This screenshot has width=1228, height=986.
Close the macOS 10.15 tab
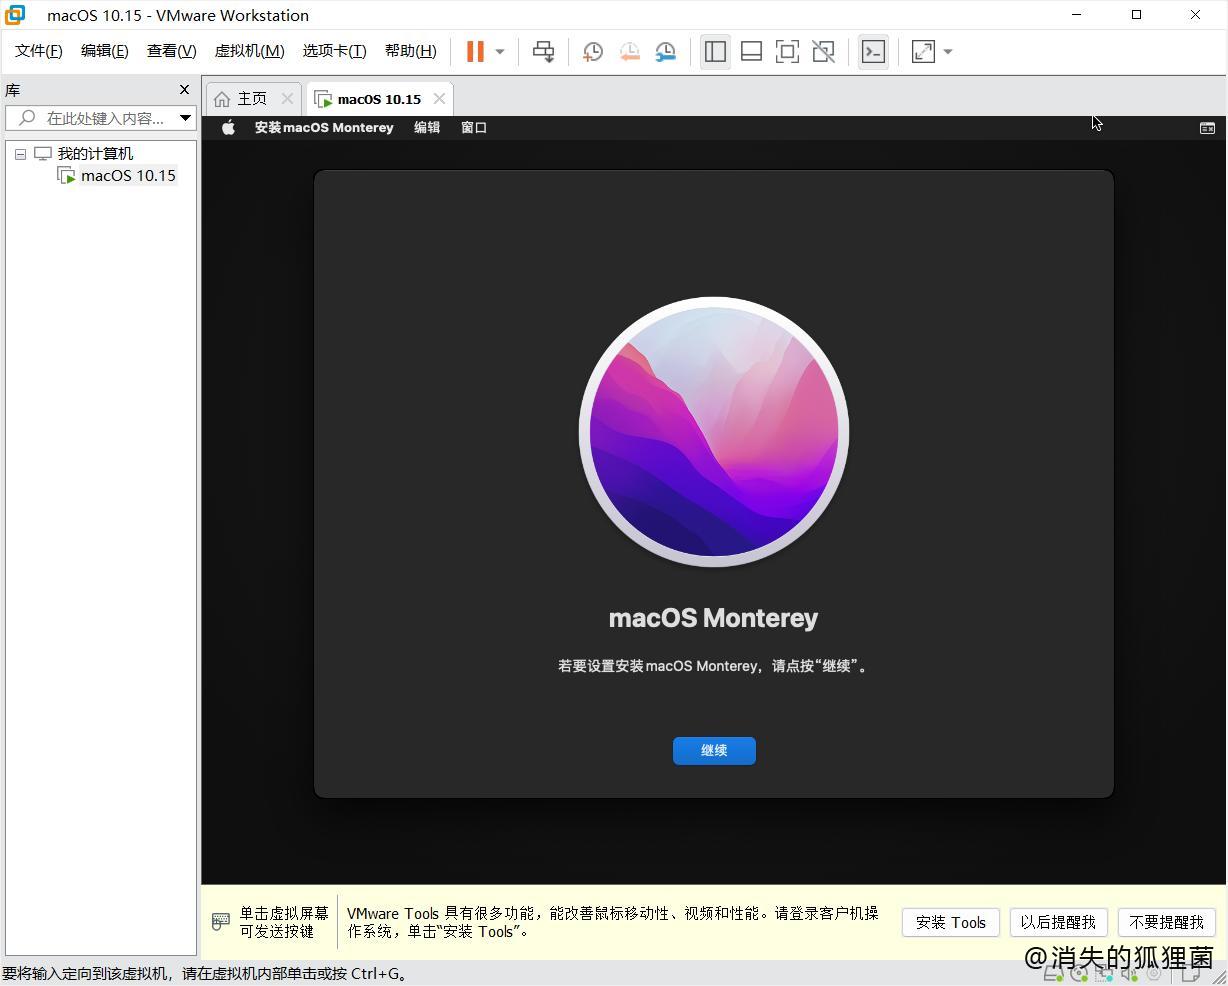439,98
